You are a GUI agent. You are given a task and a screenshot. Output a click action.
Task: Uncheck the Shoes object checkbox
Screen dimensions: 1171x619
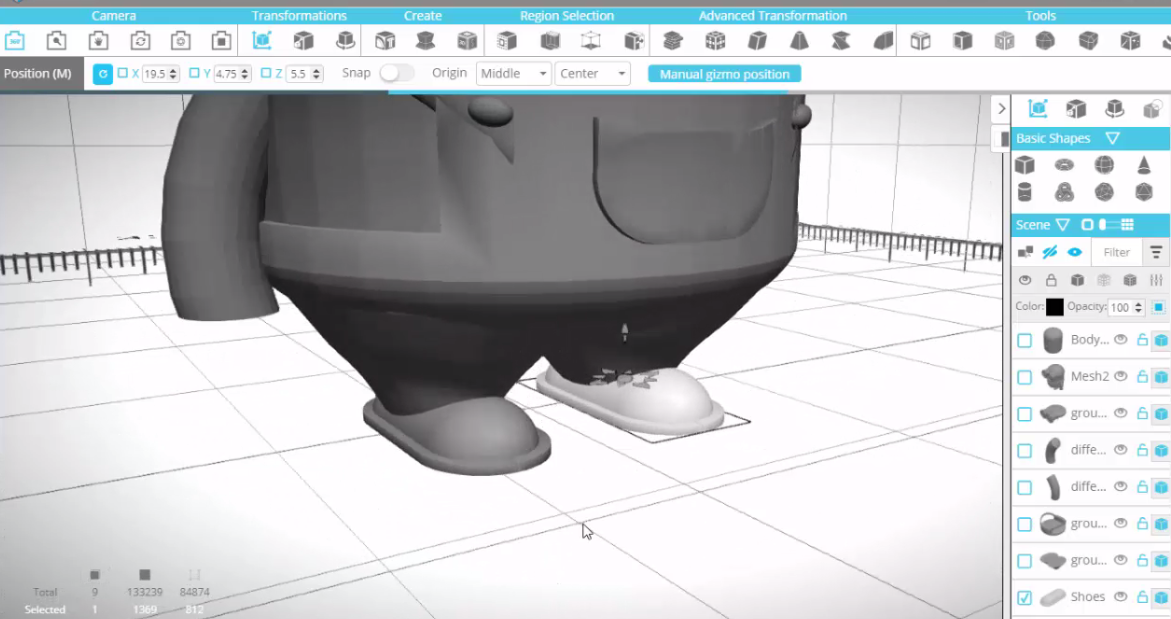coord(1025,597)
